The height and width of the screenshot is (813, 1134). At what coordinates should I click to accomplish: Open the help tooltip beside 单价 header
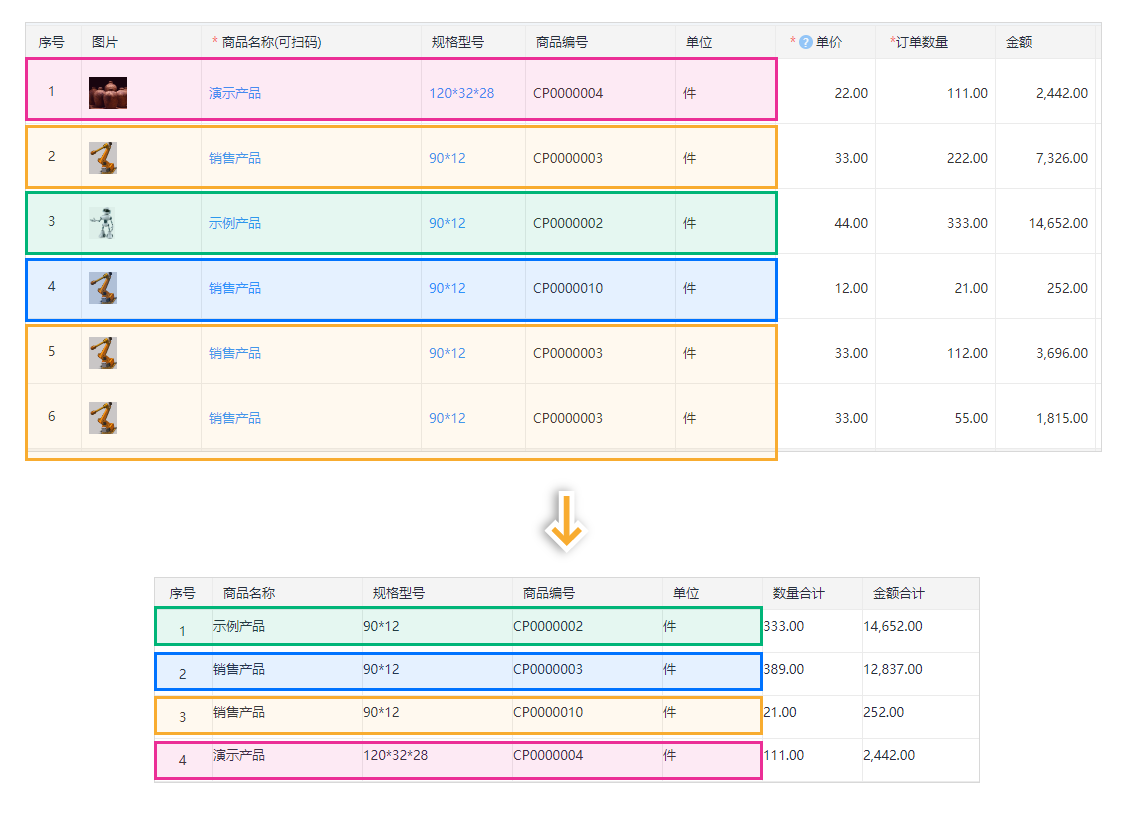807,41
